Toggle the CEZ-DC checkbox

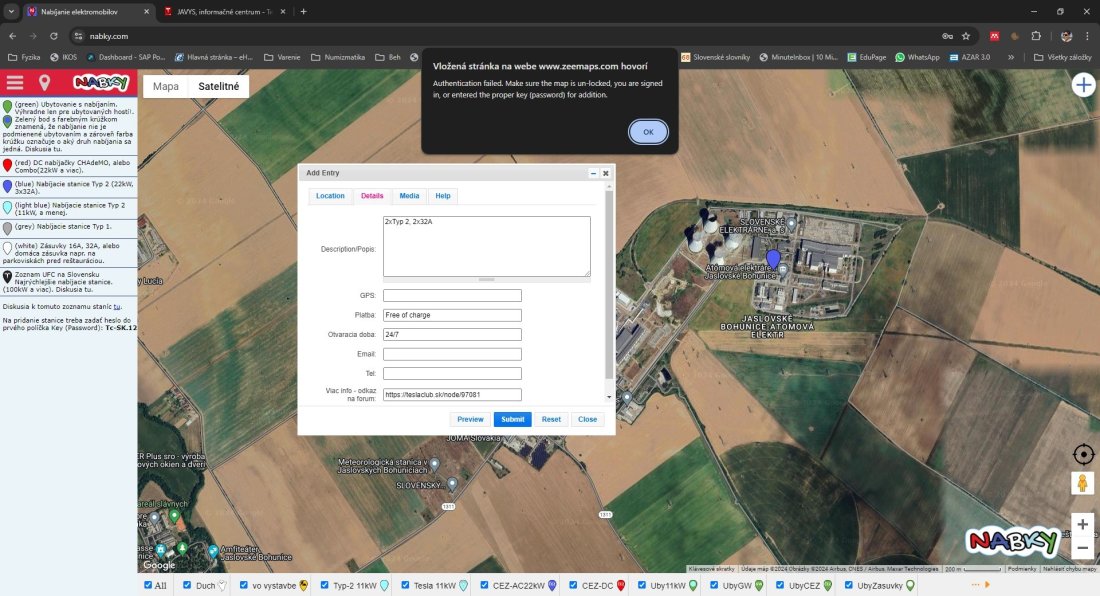[573, 585]
